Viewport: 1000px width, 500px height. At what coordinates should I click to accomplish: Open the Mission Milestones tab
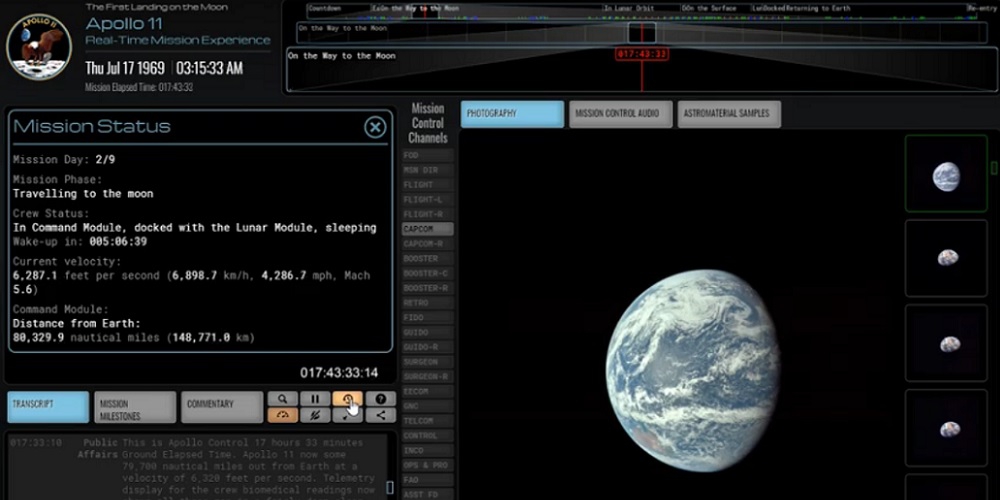tap(135, 407)
